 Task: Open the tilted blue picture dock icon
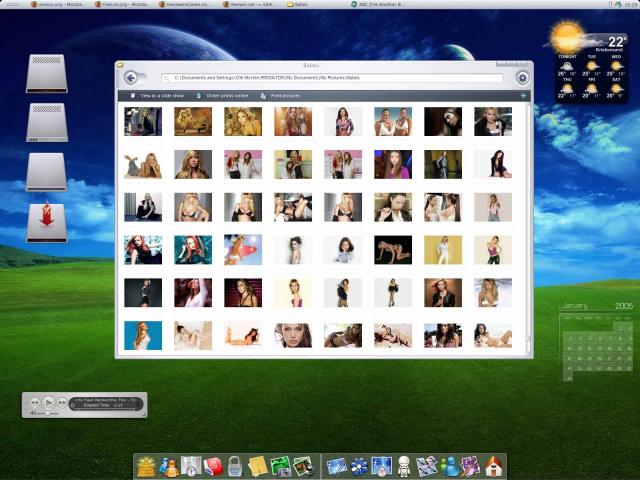[337, 467]
